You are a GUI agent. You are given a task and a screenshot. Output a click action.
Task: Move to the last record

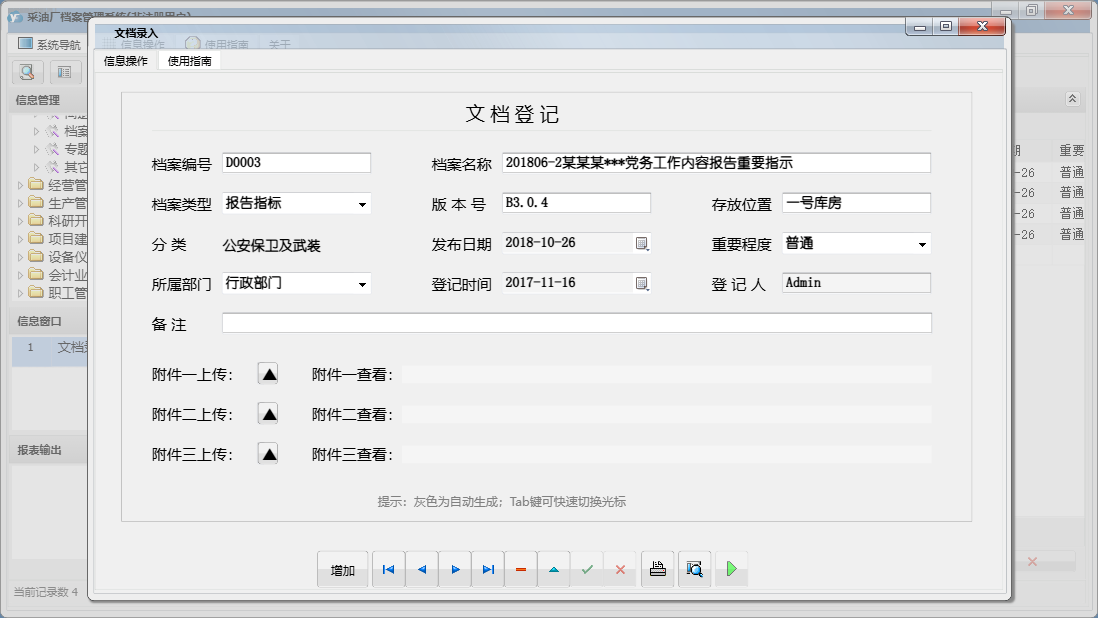(x=488, y=568)
